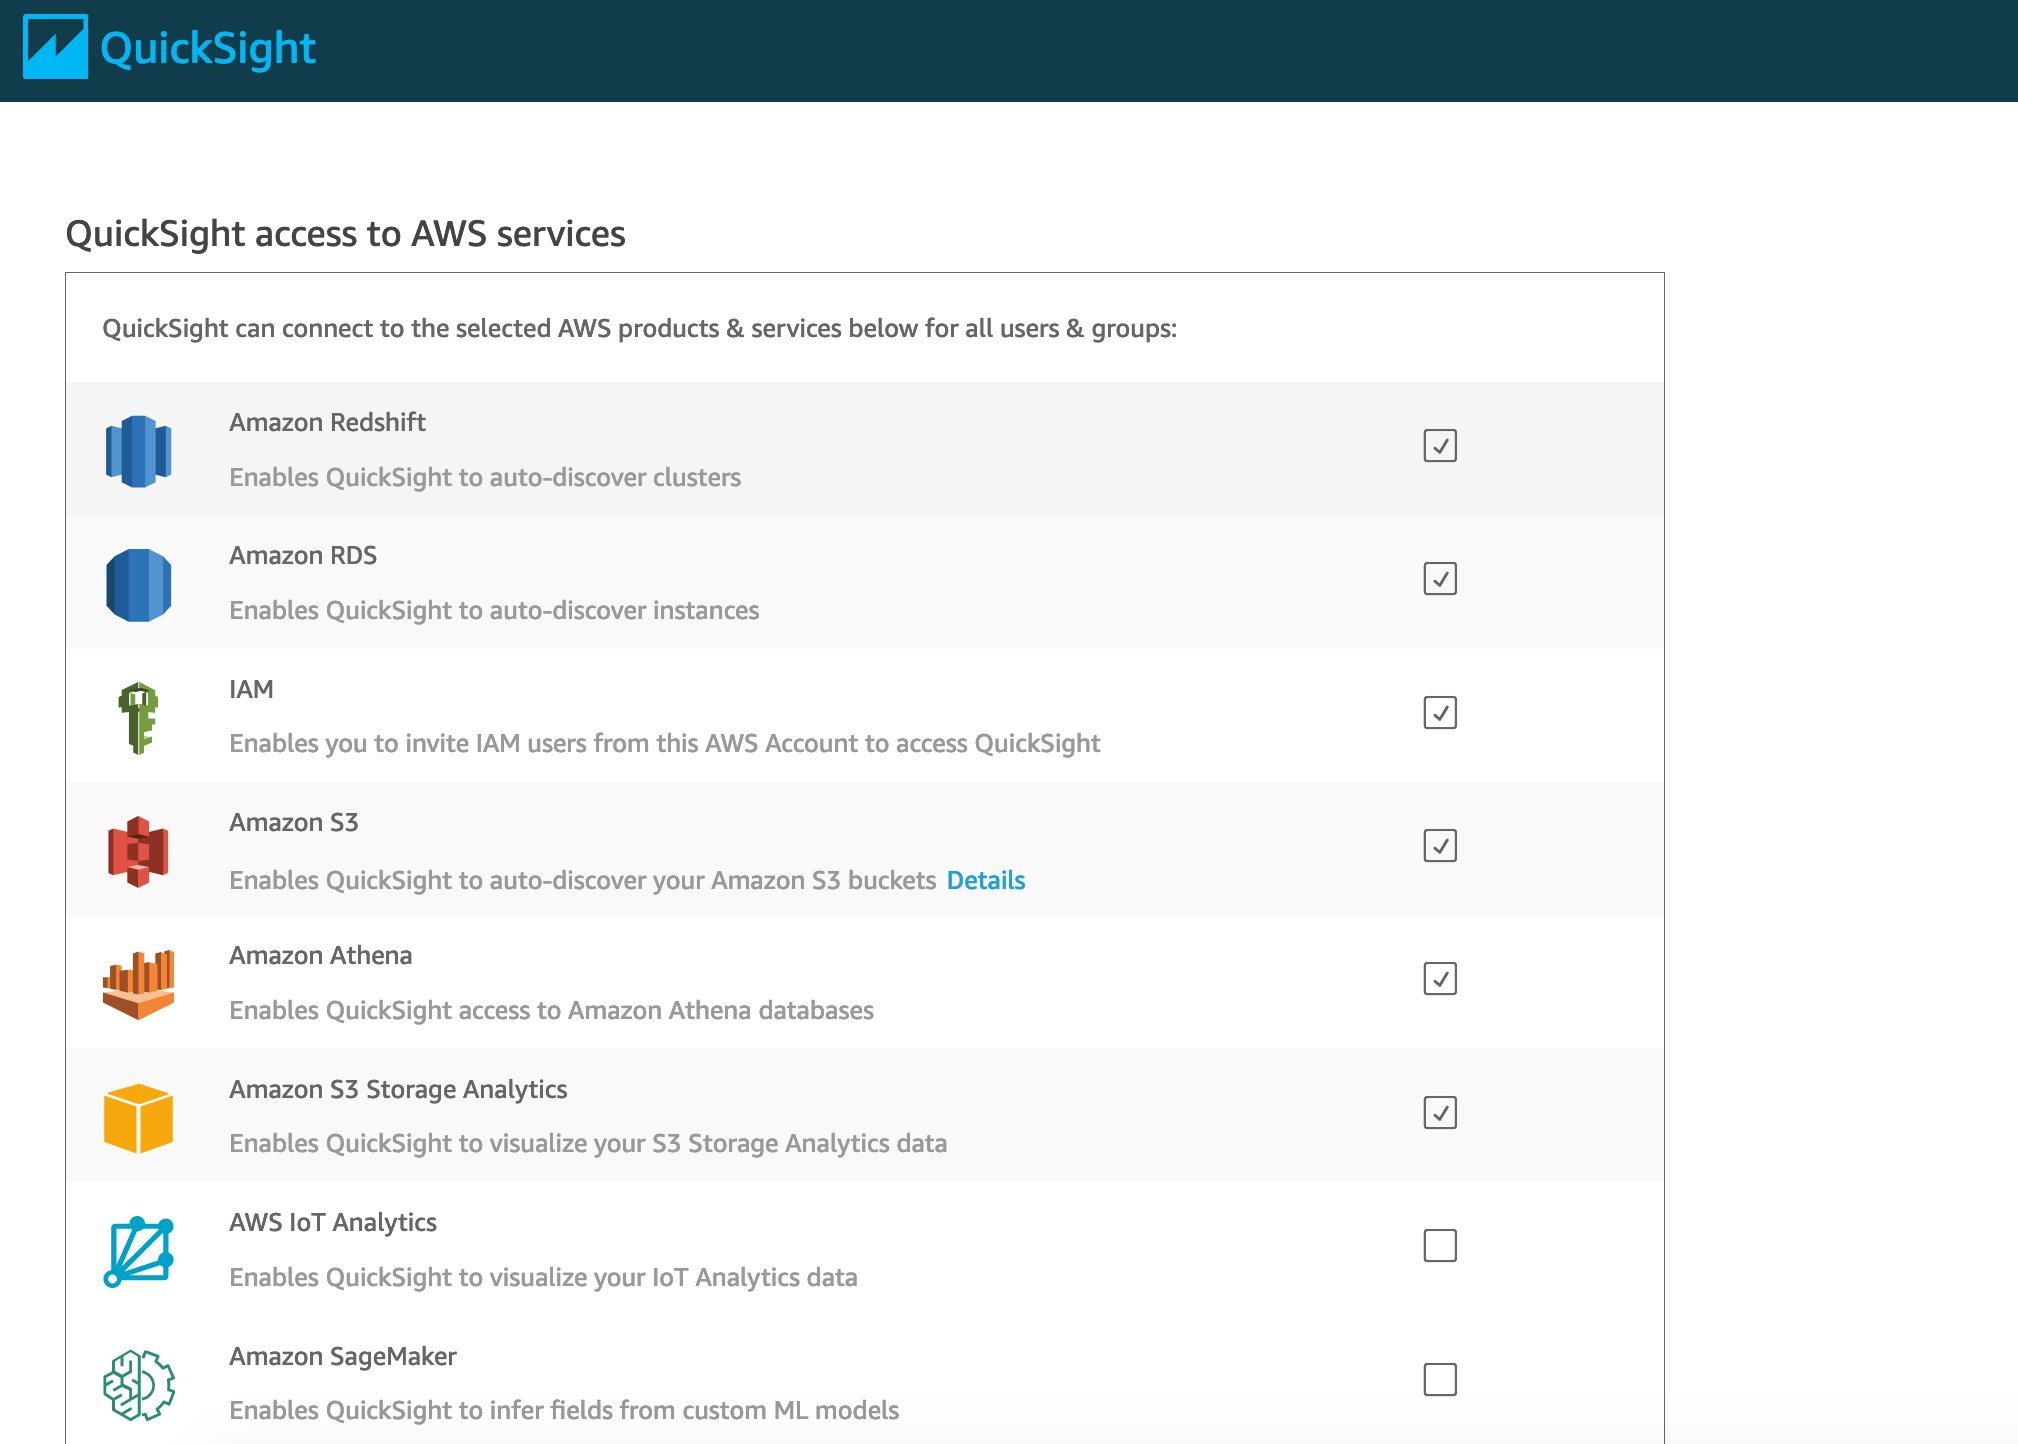Disable the Amazon S3 checkbox
The height and width of the screenshot is (1444, 2018).
tap(1440, 845)
